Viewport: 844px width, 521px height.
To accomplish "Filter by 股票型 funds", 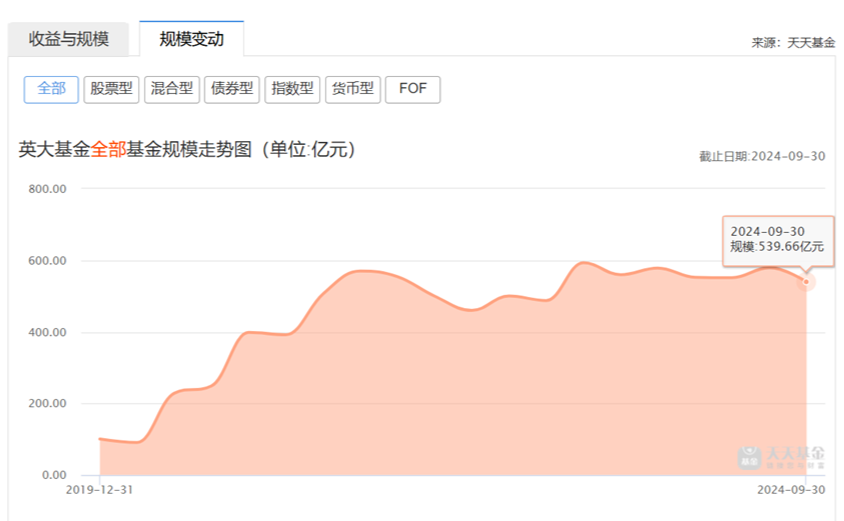I will pyautogui.click(x=111, y=89).
